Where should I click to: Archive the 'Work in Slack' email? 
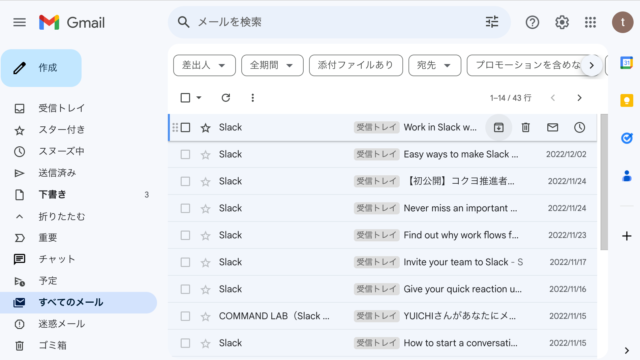point(498,127)
